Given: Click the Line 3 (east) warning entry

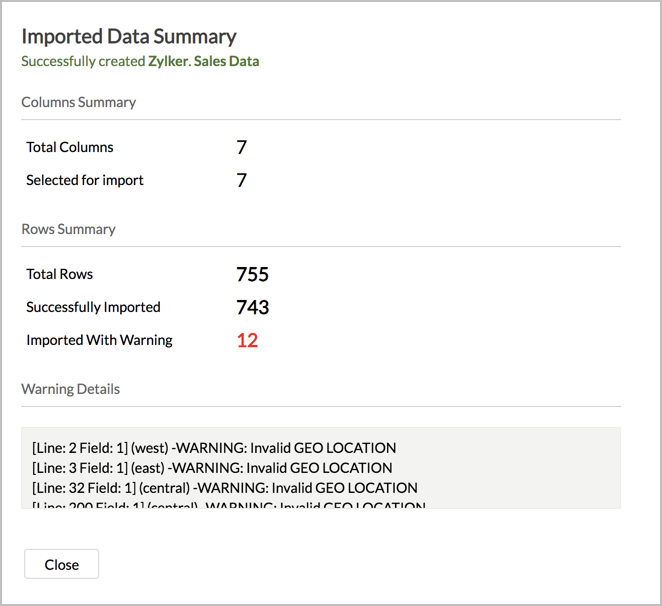Looking at the screenshot, I should coord(212,468).
